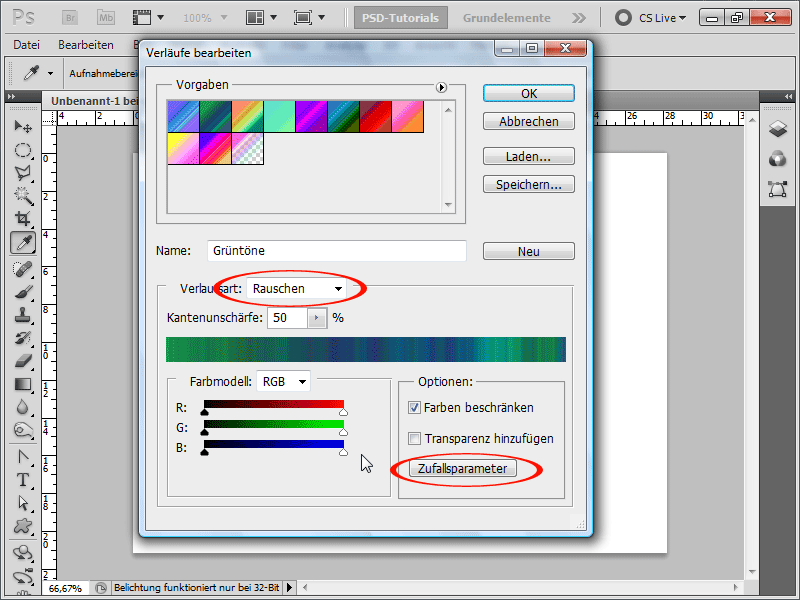Screen dimensions: 800x600
Task: Choose the red gradient preset
Action: click(376, 117)
